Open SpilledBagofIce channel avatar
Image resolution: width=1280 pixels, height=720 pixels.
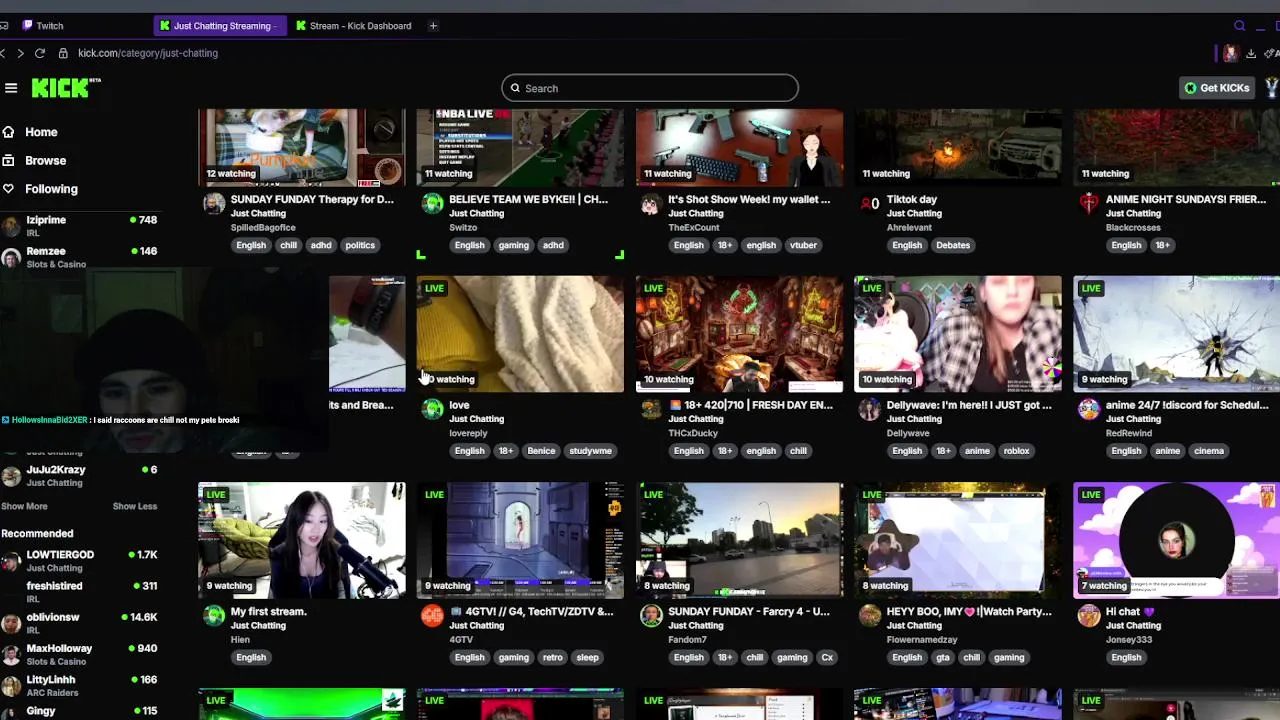(x=214, y=205)
